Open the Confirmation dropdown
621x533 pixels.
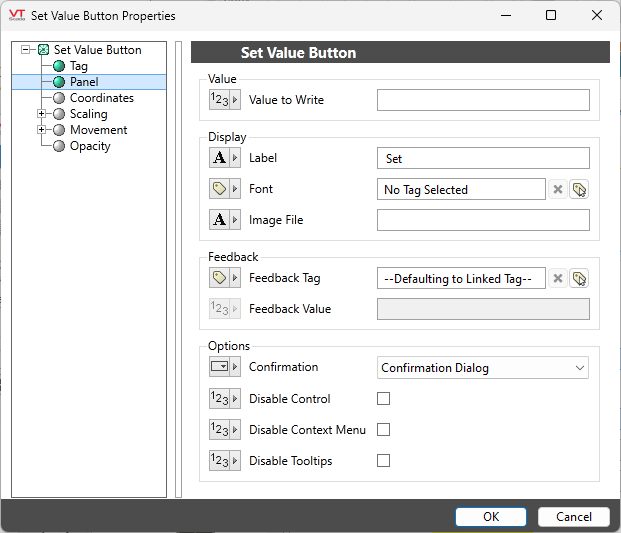point(483,368)
